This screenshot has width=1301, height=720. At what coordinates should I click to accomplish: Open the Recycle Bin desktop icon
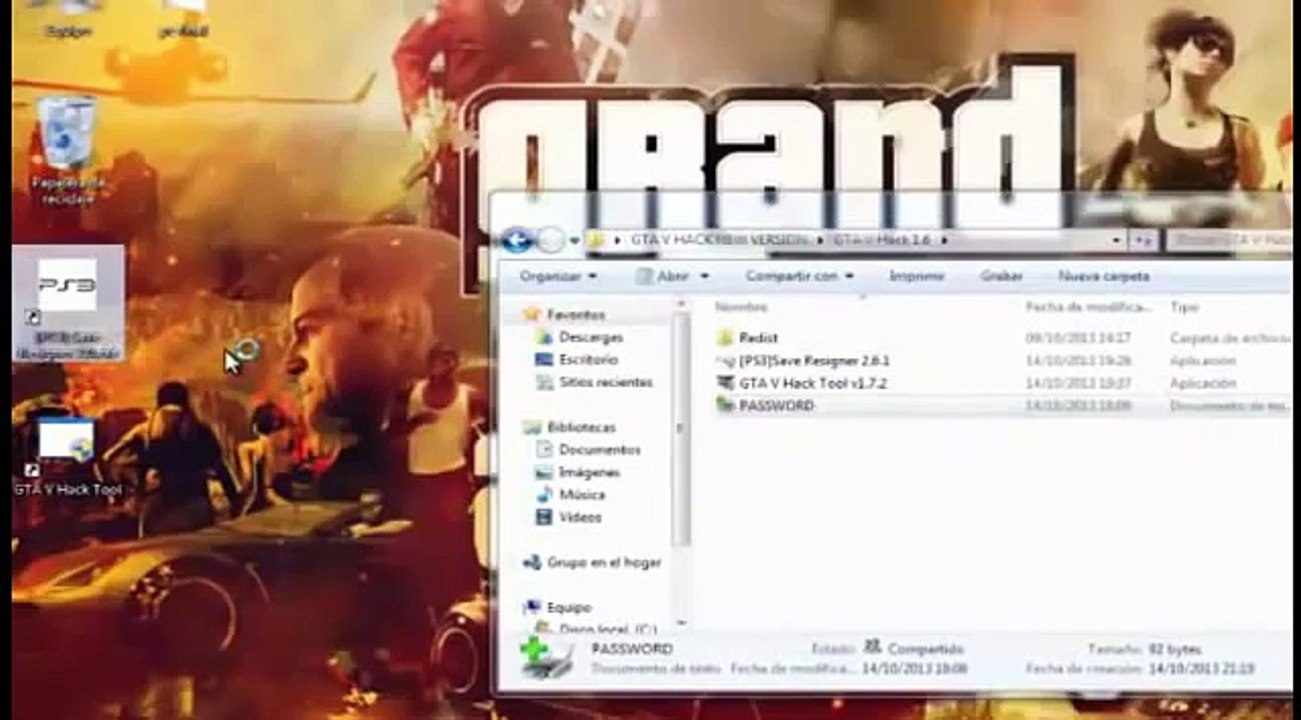click(x=68, y=152)
